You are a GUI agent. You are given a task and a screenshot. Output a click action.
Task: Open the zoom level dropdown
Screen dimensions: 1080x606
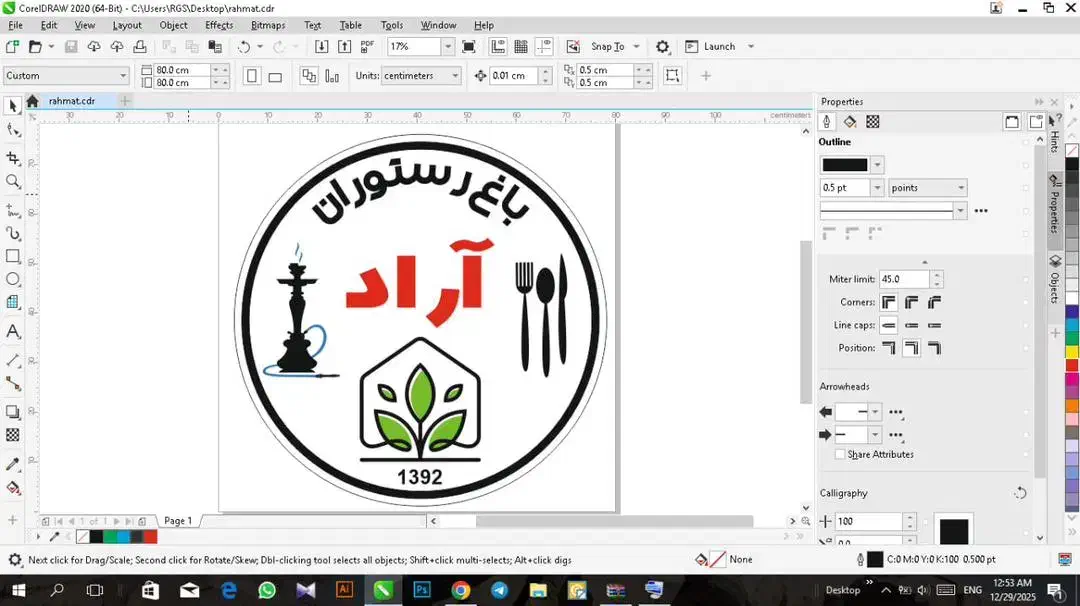[x=446, y=47]
